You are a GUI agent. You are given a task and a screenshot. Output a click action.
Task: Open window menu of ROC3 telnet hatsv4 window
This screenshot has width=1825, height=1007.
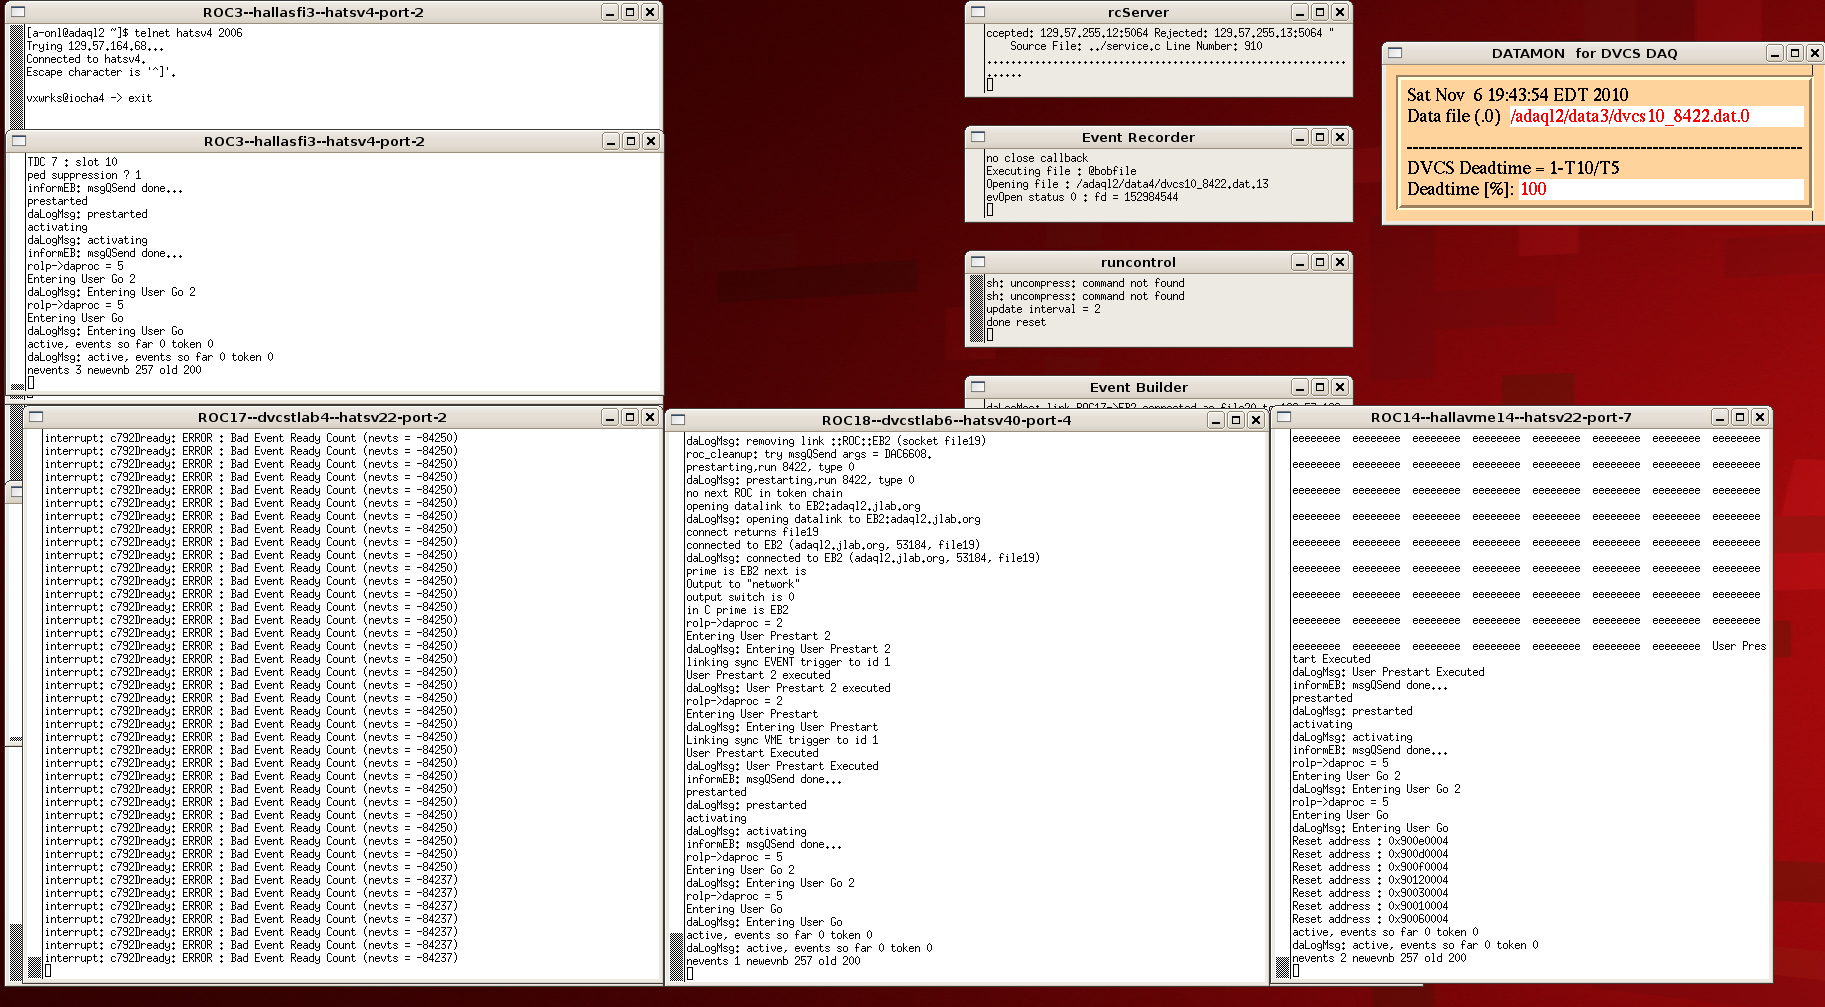(18, 12)
